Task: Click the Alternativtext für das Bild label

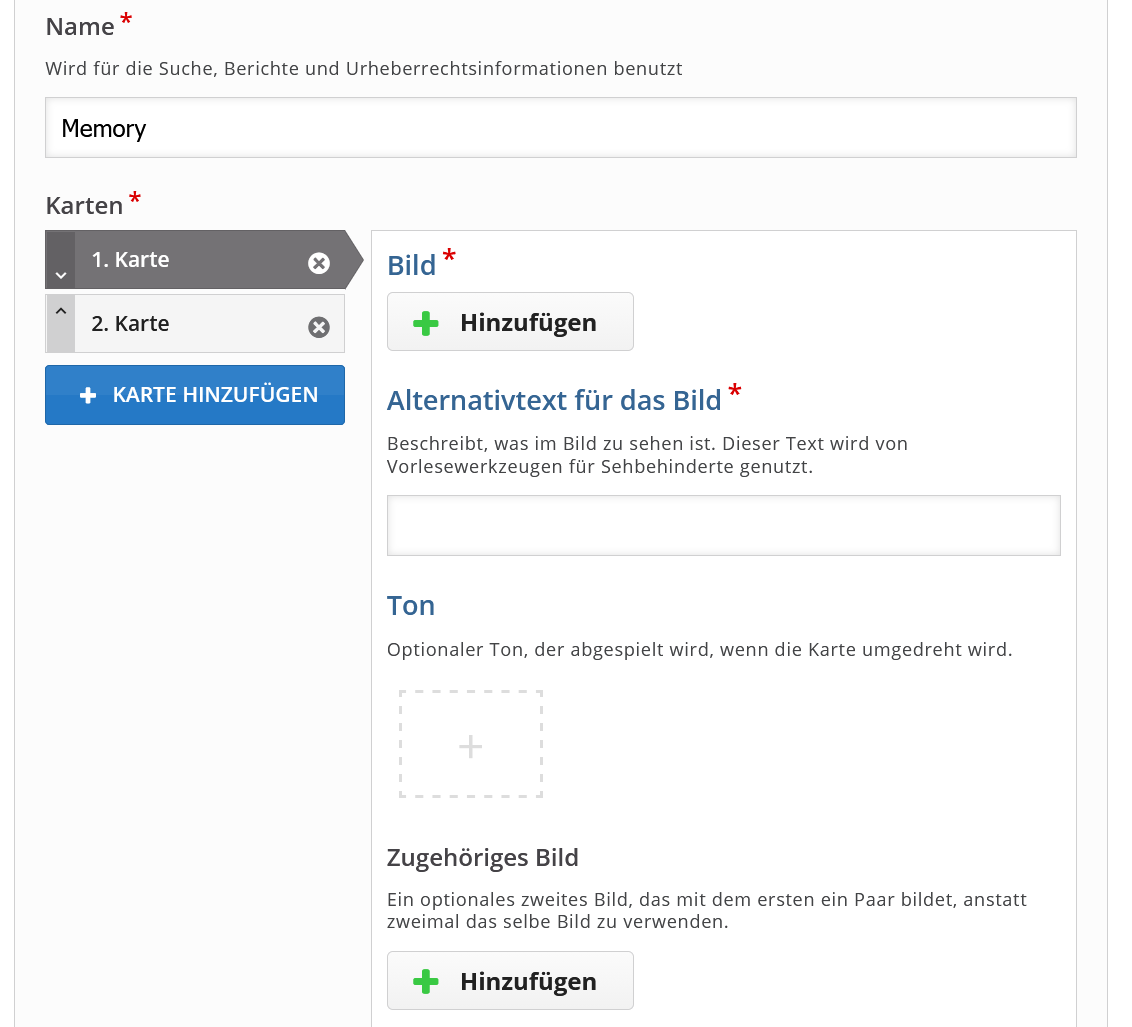Action: click(x=554, y=401)
